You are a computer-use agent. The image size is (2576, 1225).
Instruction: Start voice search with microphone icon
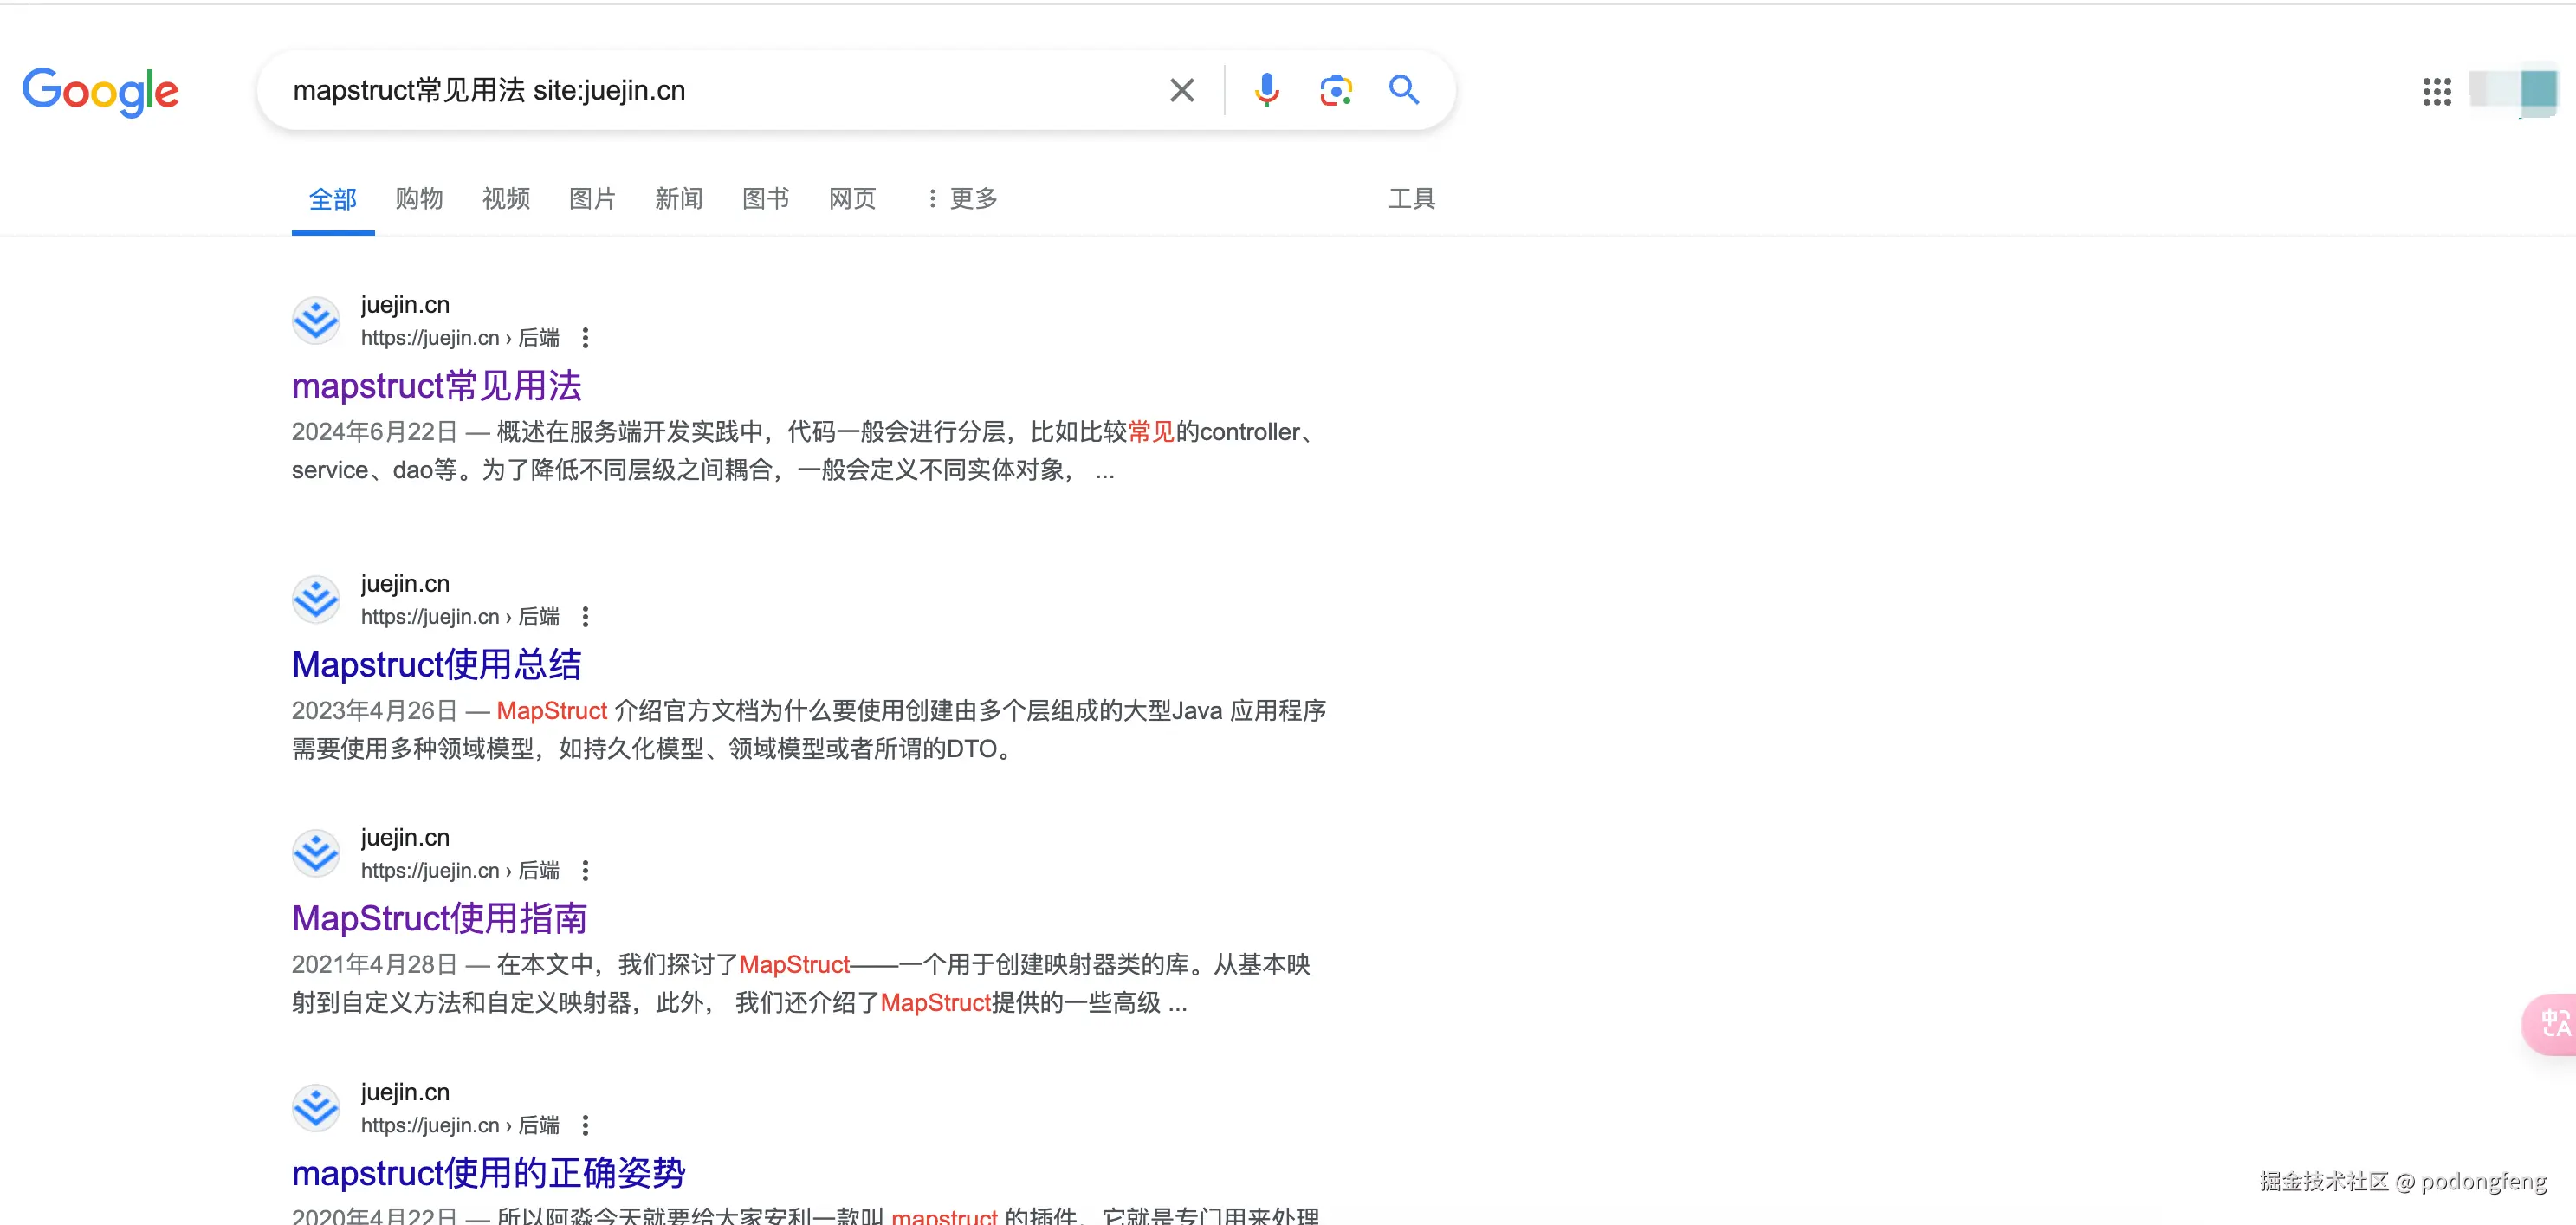1266,90
